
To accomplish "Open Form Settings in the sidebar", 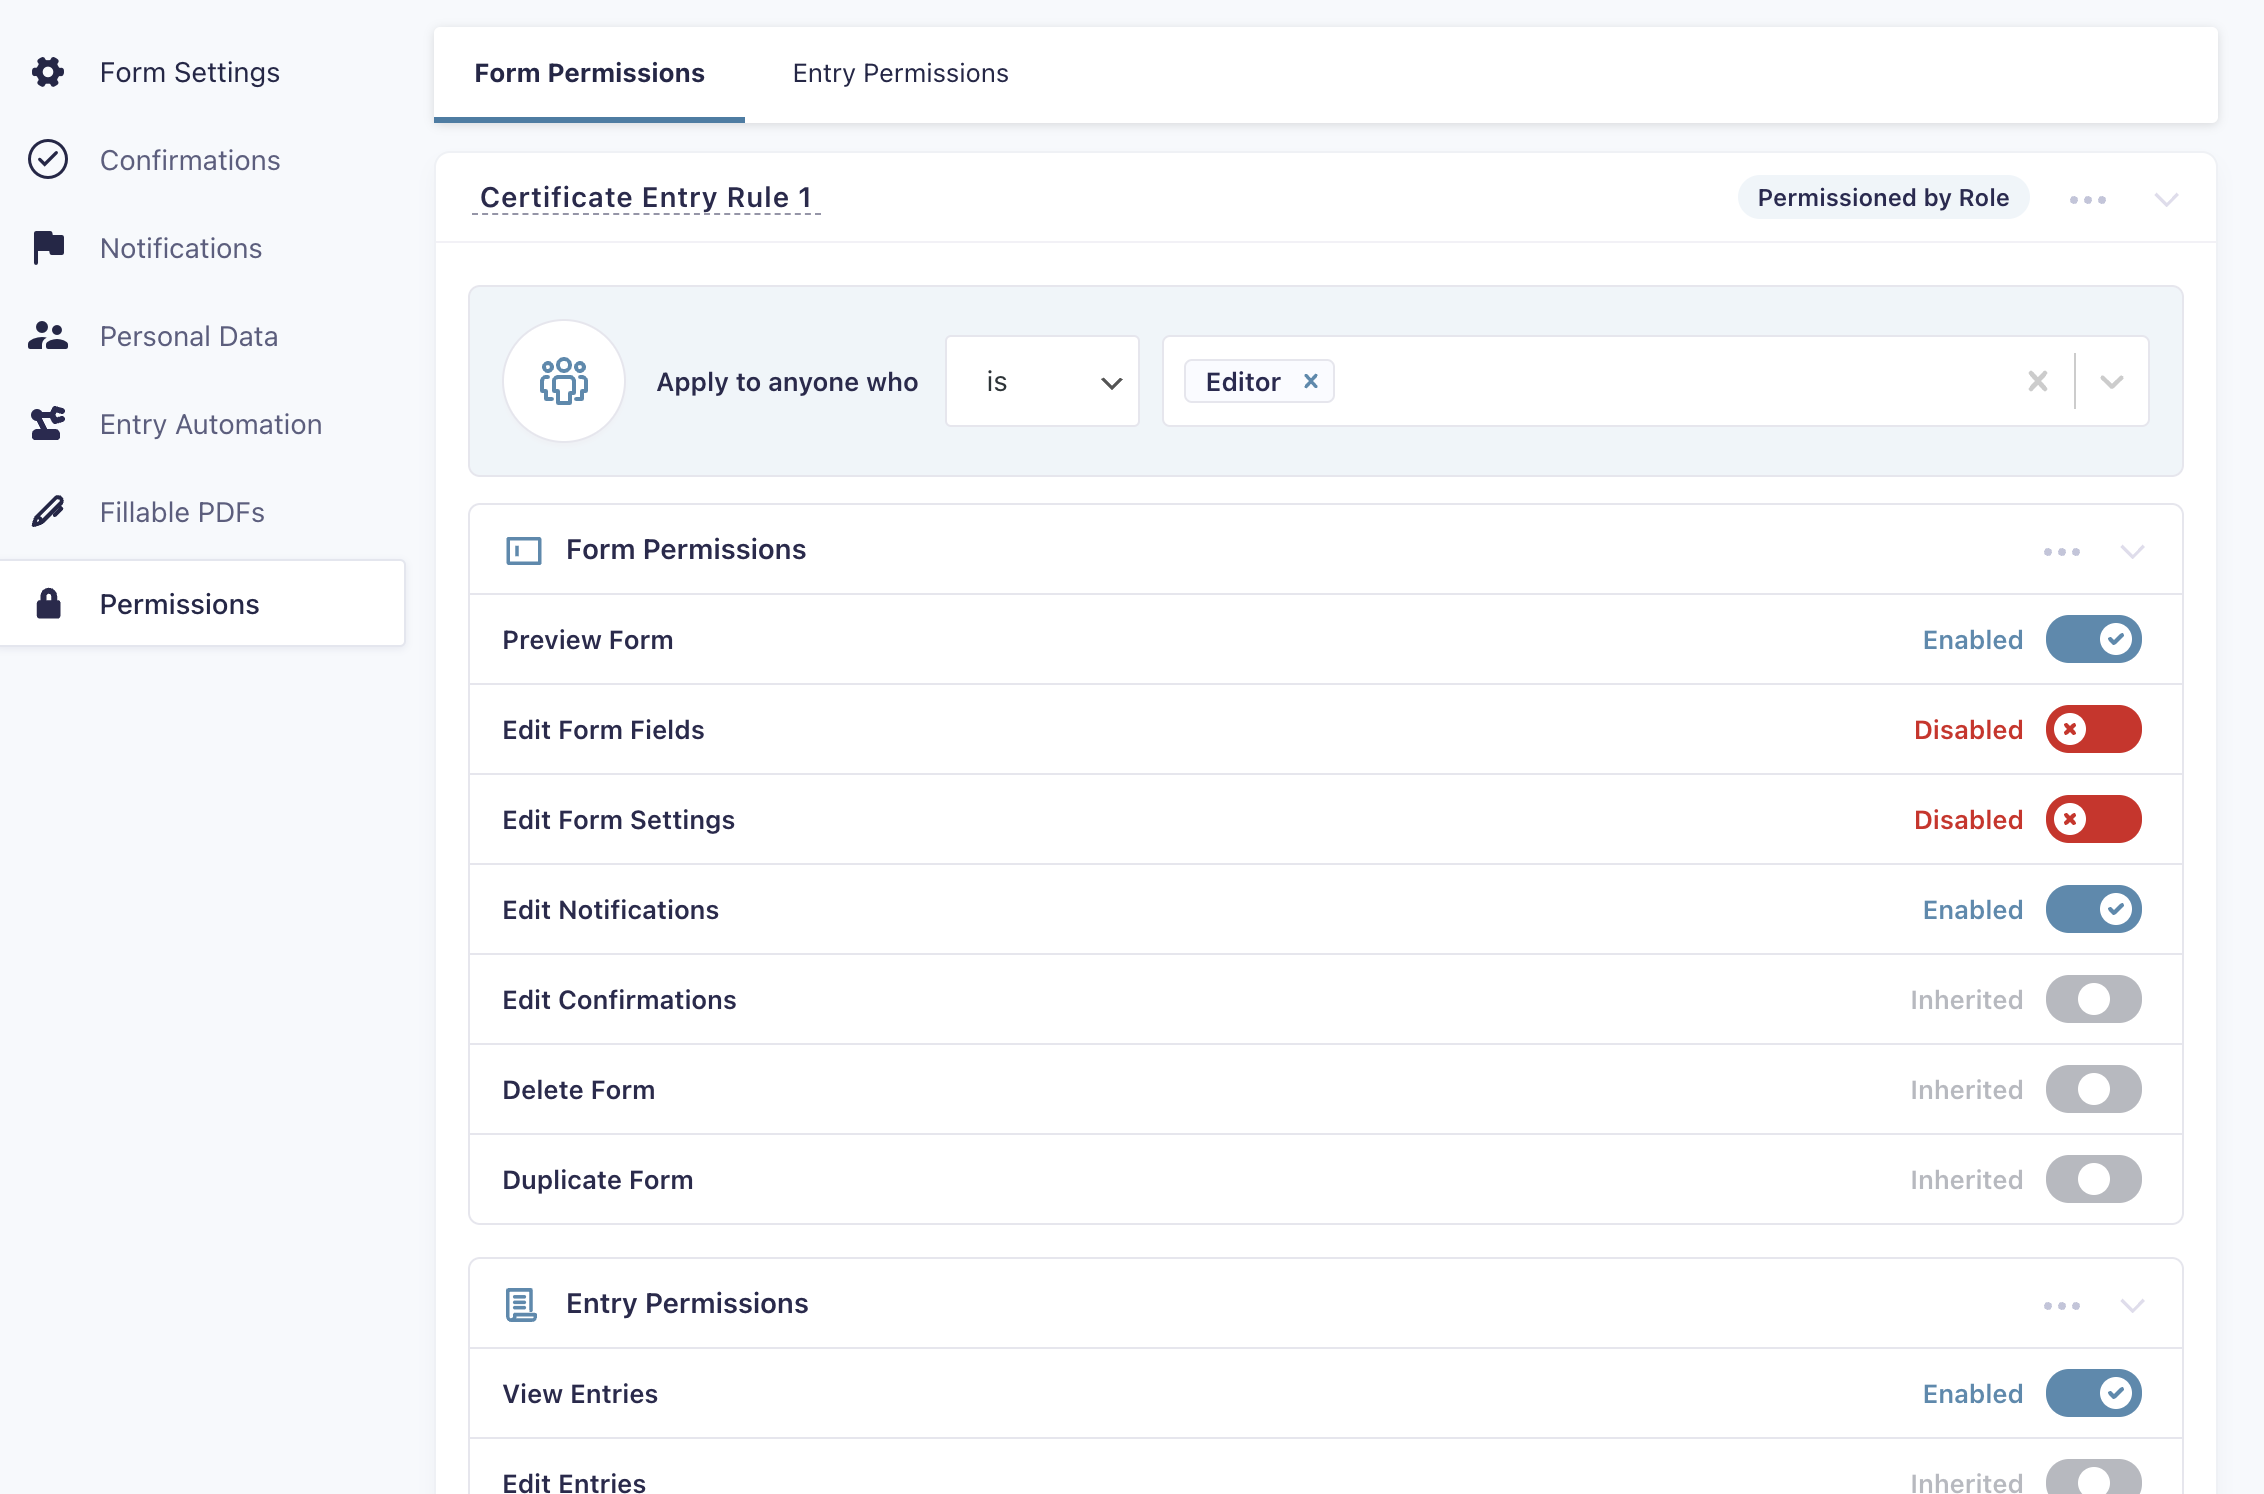I will tap(190, 72).
